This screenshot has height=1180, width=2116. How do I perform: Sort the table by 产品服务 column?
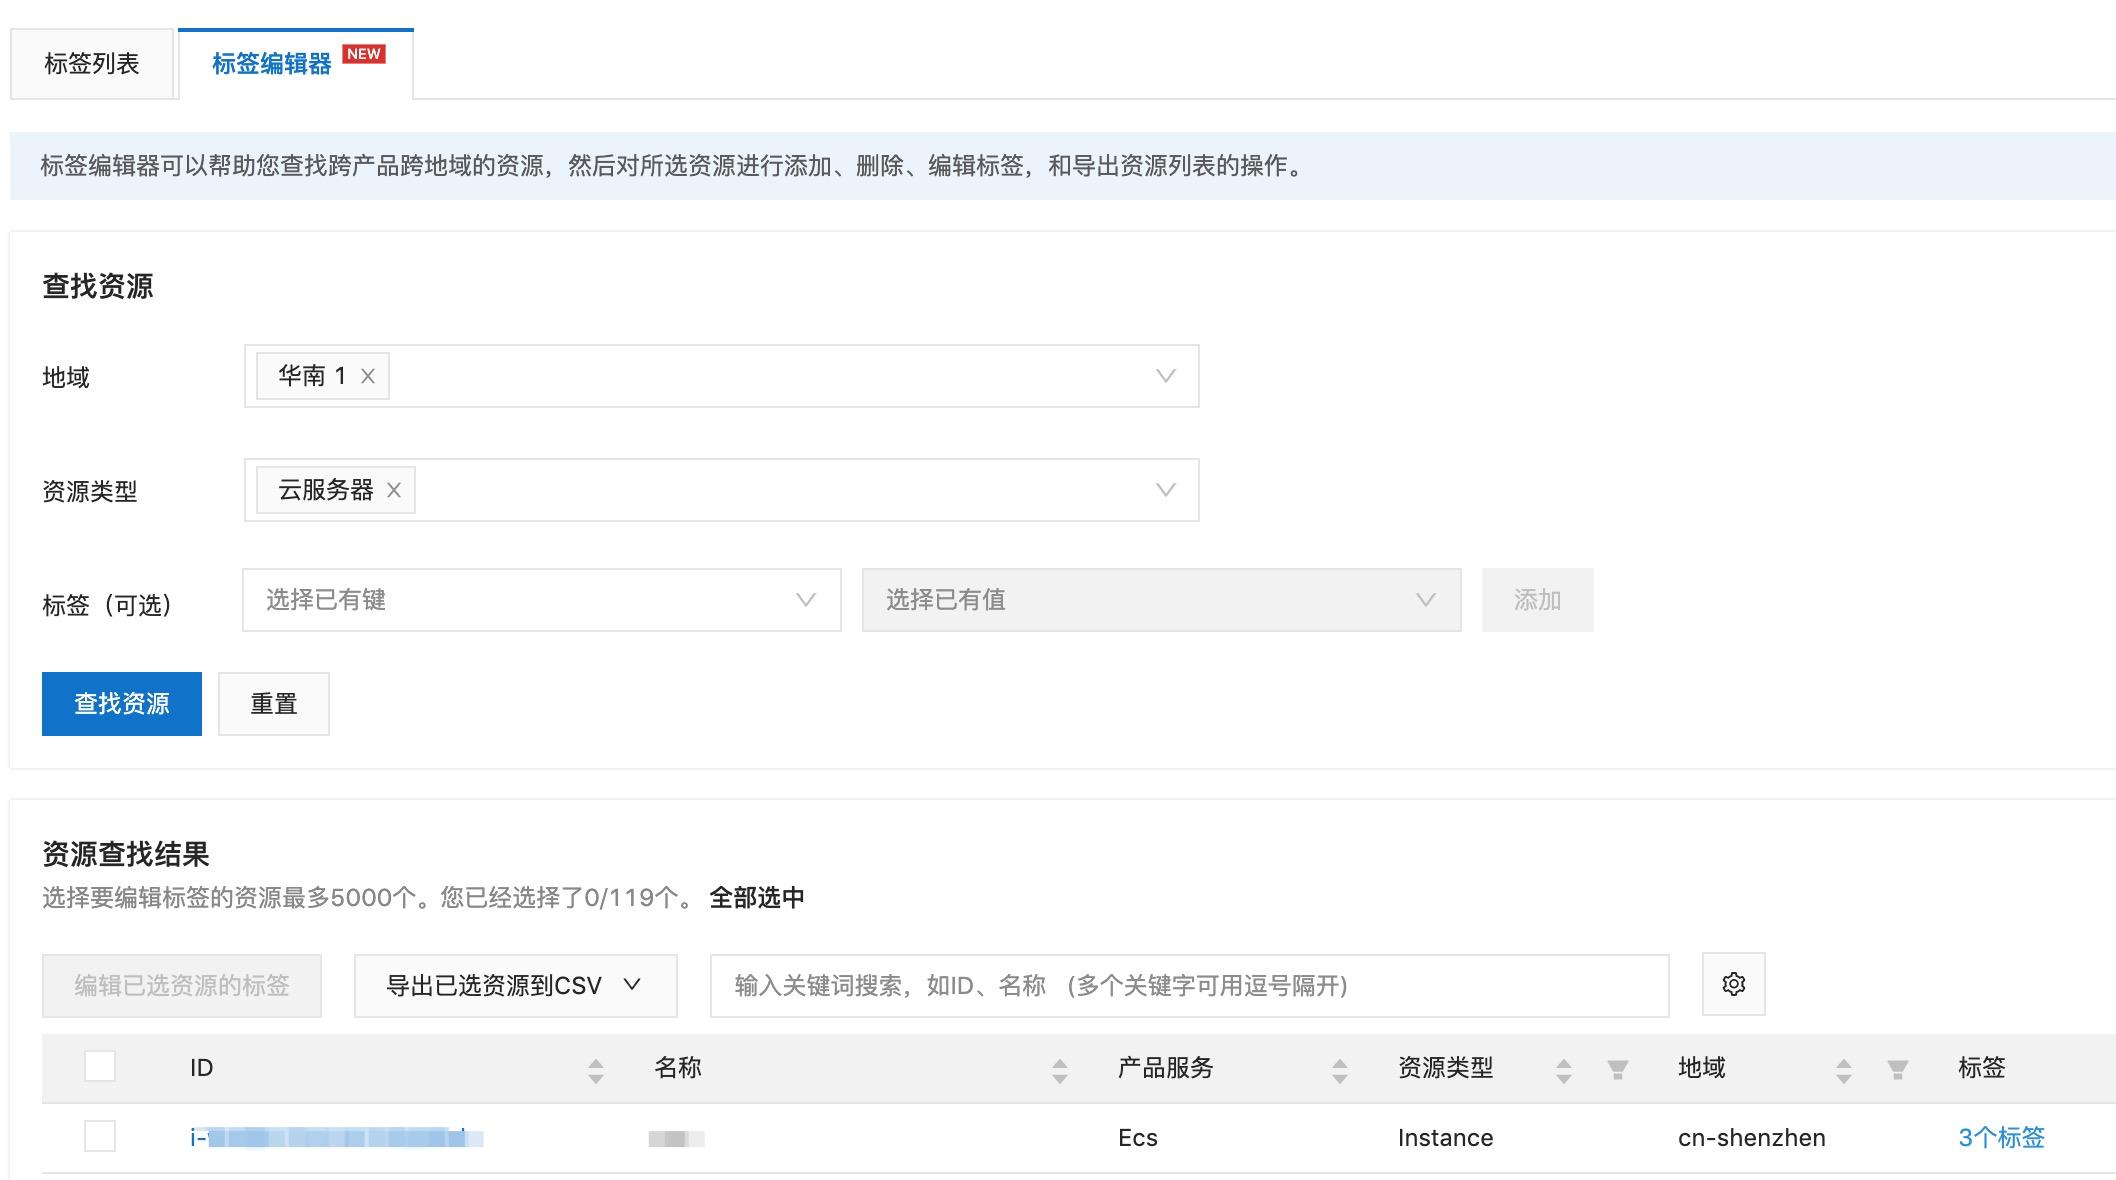pos(1340,1068)
